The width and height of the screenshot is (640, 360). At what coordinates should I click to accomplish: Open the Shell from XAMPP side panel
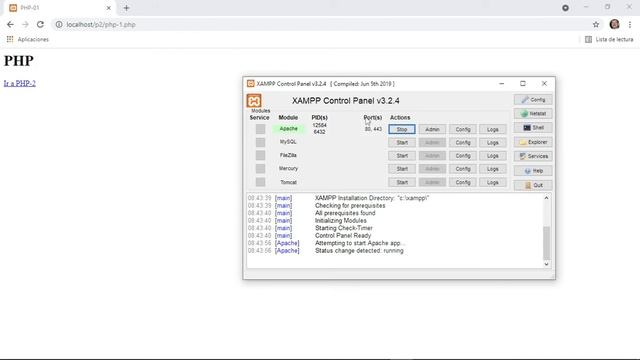tap(533, 128)
